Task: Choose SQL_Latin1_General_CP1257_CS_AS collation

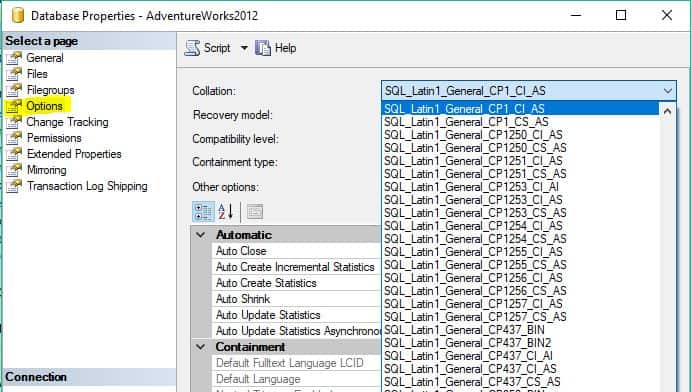Action: coord(520,317)
